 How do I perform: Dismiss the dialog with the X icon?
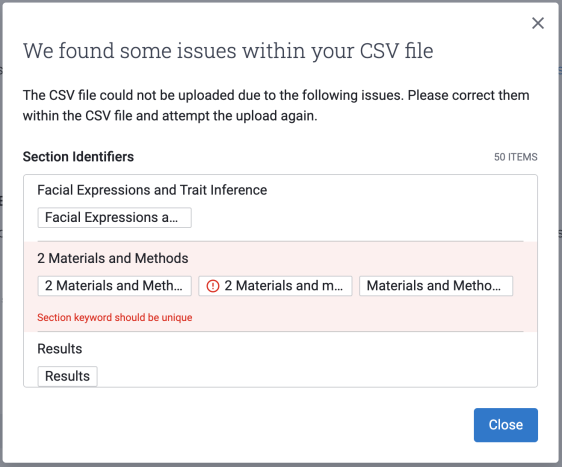(538, 23)
